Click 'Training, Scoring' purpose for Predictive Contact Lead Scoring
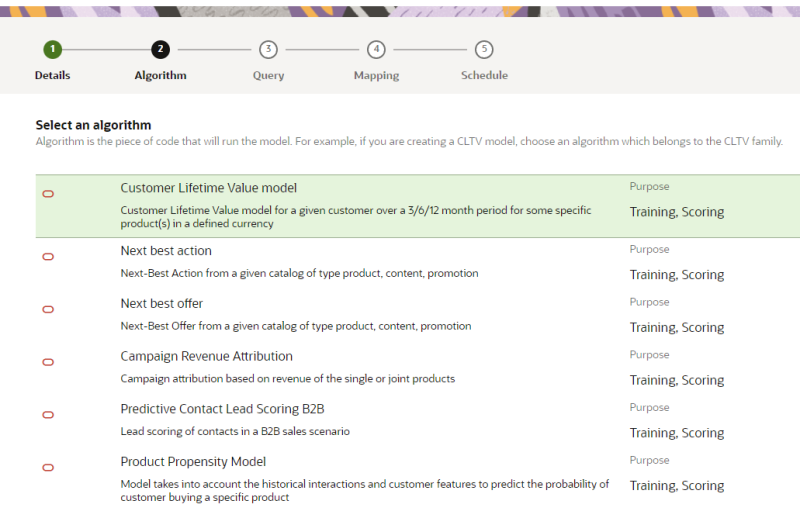The width and height of the screenshot is (800, 518). click(677, 433)
